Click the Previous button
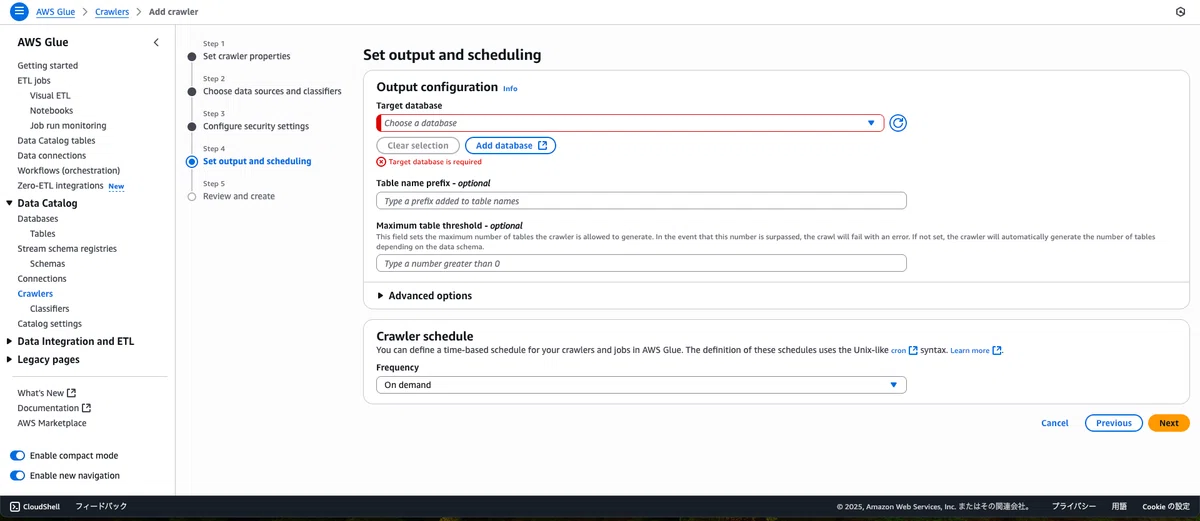The image size is (1200, 521). 1113,423
